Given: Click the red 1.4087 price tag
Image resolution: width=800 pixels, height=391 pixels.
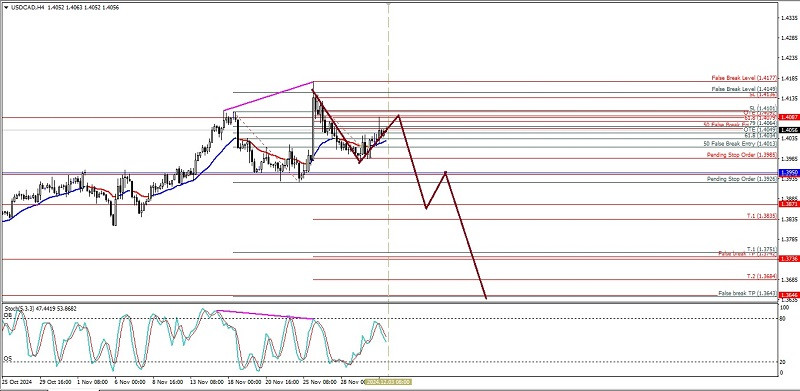Looking at the screenshot, I should (789, 117).
